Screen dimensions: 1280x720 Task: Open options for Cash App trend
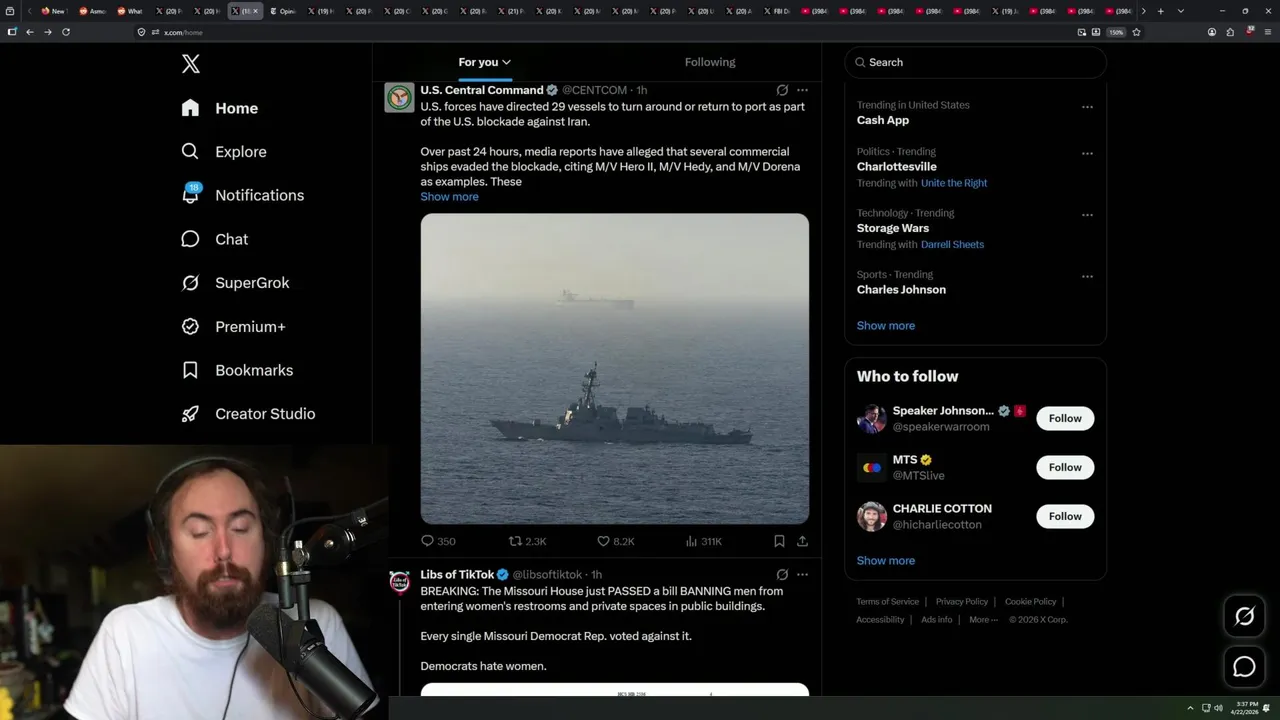point(1087,107)
